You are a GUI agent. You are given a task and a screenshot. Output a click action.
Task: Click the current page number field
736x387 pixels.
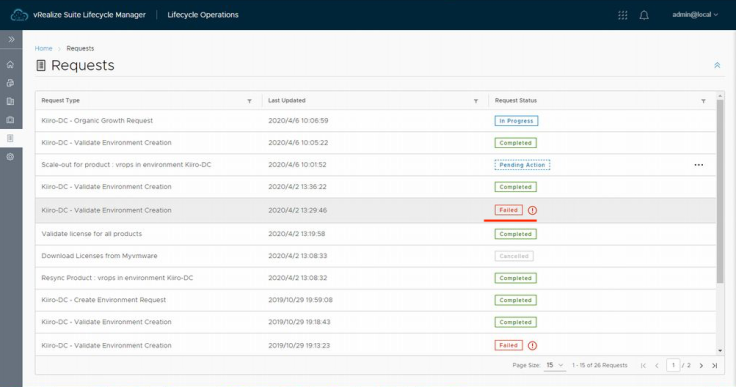point(673,365)
